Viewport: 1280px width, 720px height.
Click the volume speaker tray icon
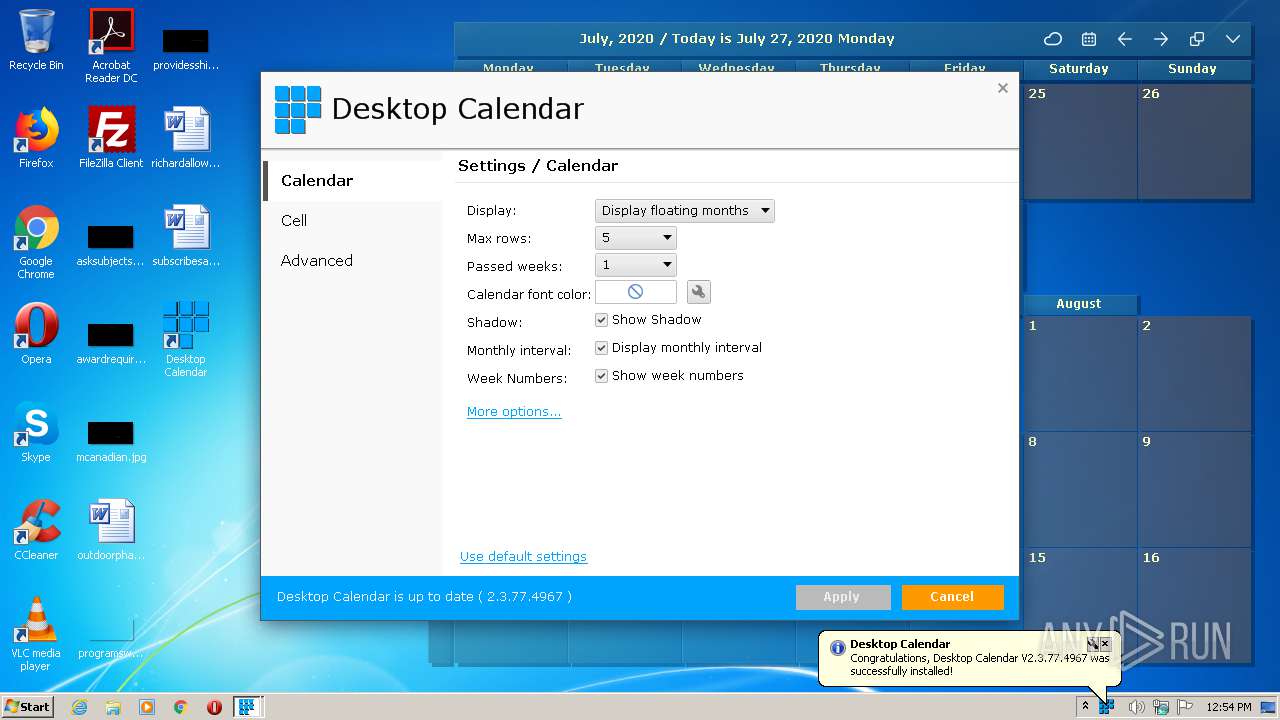1136,707
